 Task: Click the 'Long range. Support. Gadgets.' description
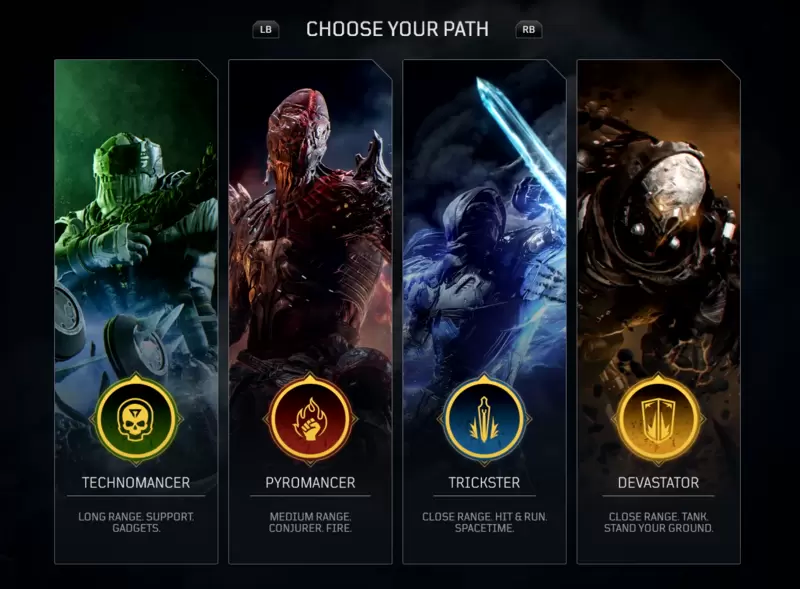point(136,522)
